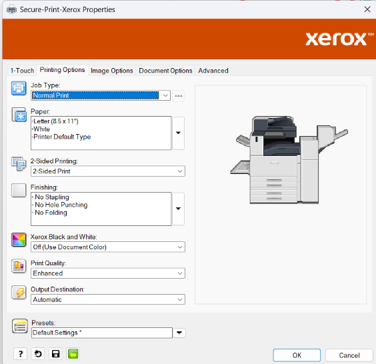This screenshot has height=364, width=376.
Task: Click the printer preview image
Action: pos(289,160)
